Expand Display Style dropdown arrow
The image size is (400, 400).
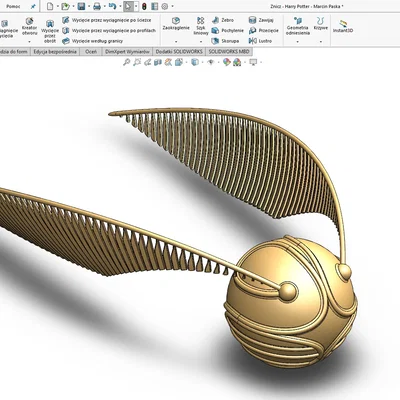(x=202, y=62)
